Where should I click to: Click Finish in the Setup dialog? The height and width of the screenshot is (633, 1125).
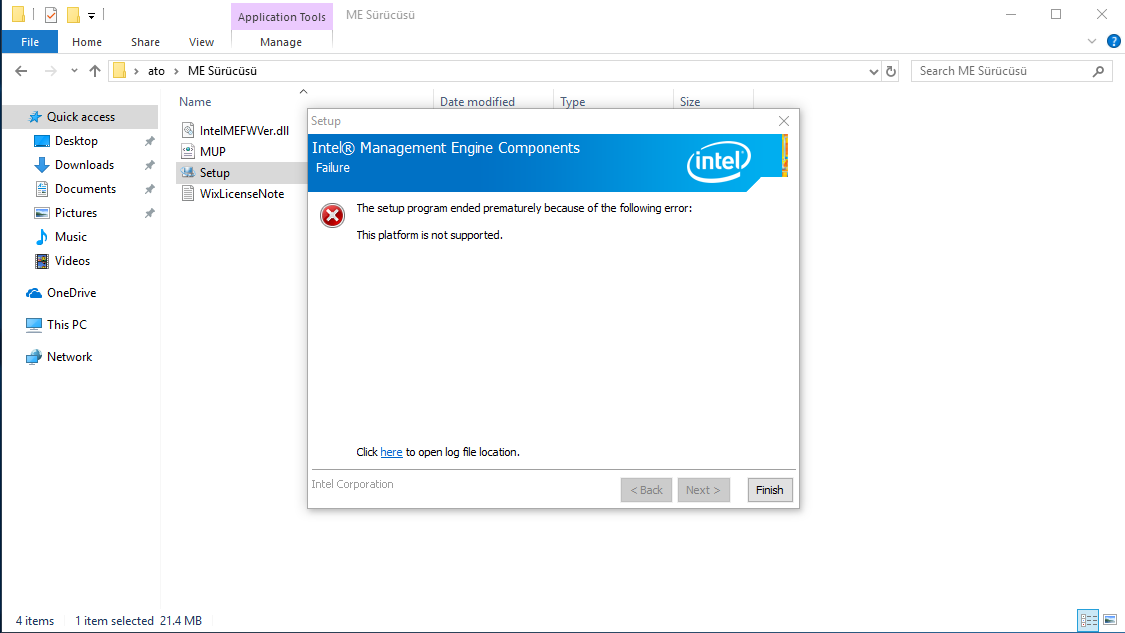(769, 490)
